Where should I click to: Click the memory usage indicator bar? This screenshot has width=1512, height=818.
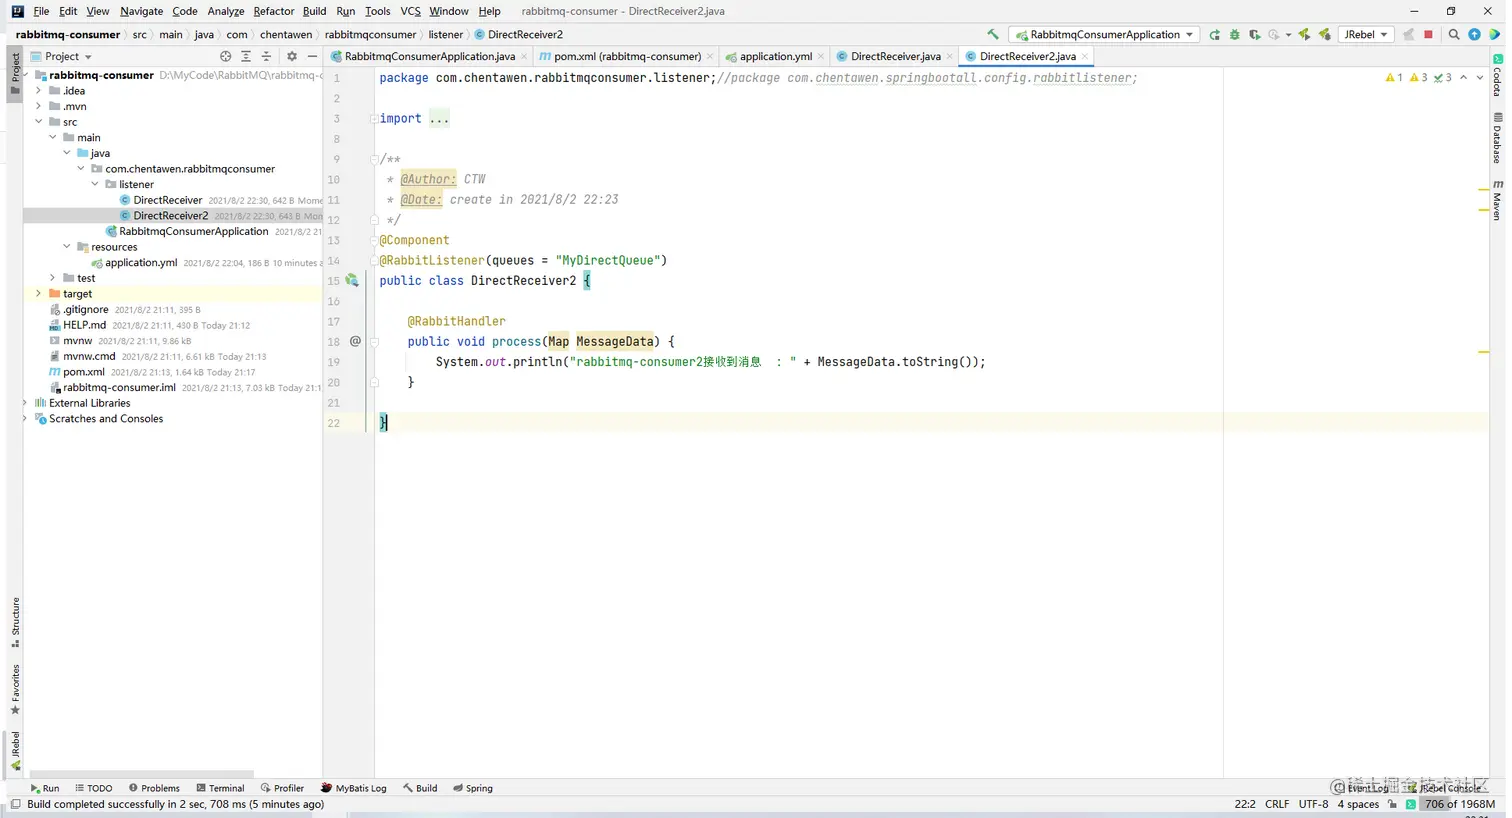[x=1459, y=804]
